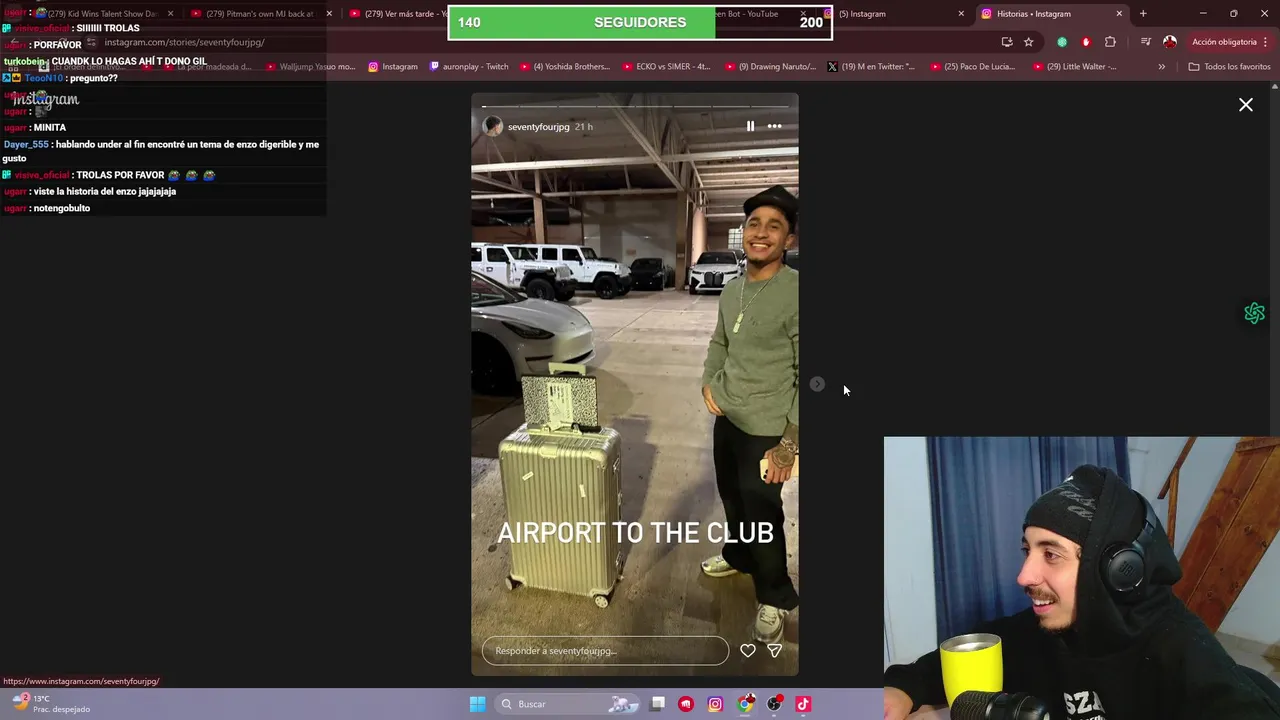This screenshot has height=720, width=1280.
Task: Like the story with the heart icon
Action: [747, 650]
